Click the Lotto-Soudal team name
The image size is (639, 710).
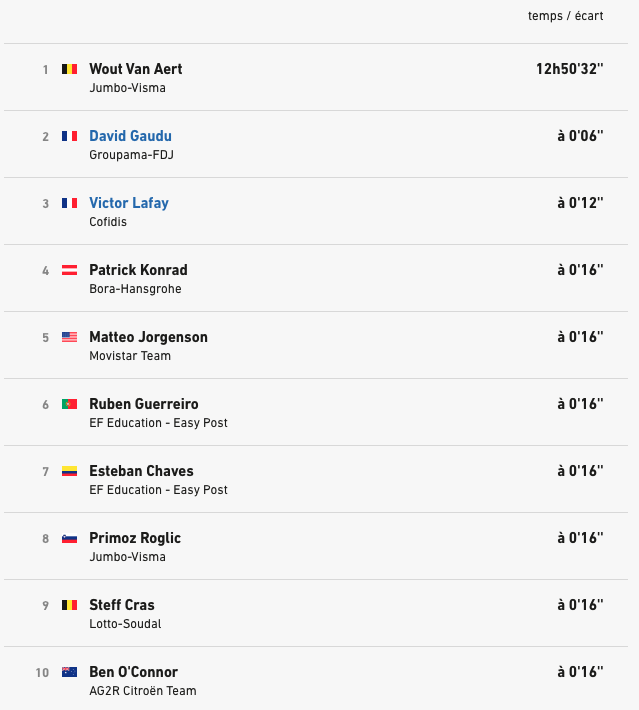tap(125, 624)
